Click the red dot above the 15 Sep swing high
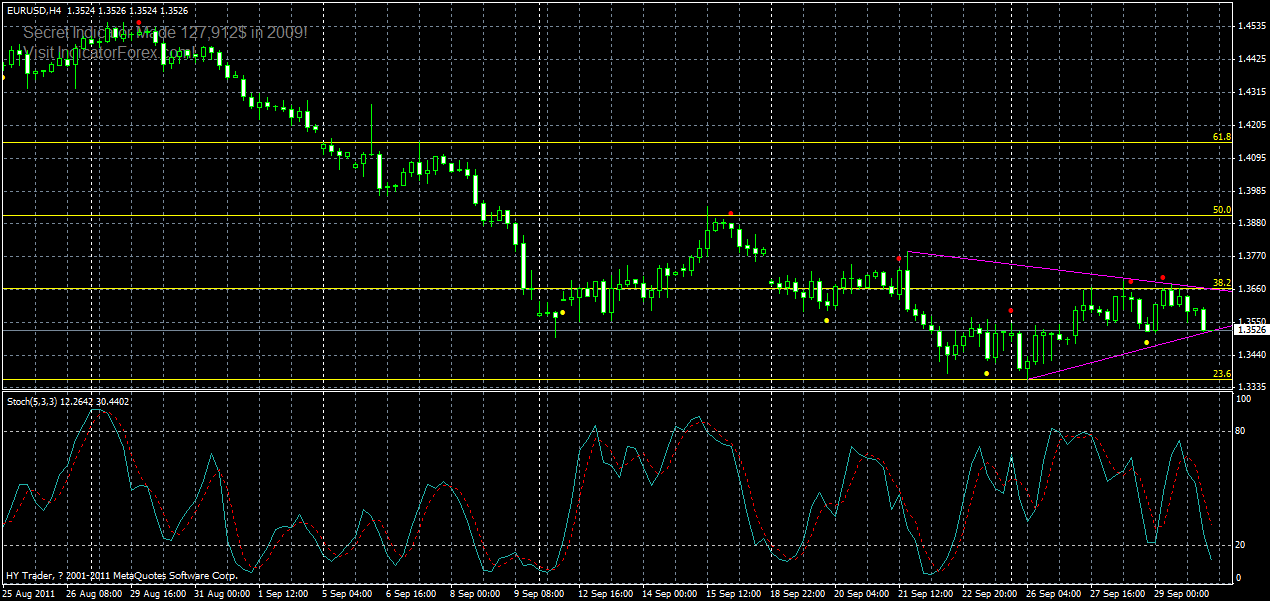Screen dimensions: 1270x601 coord(731,213)
